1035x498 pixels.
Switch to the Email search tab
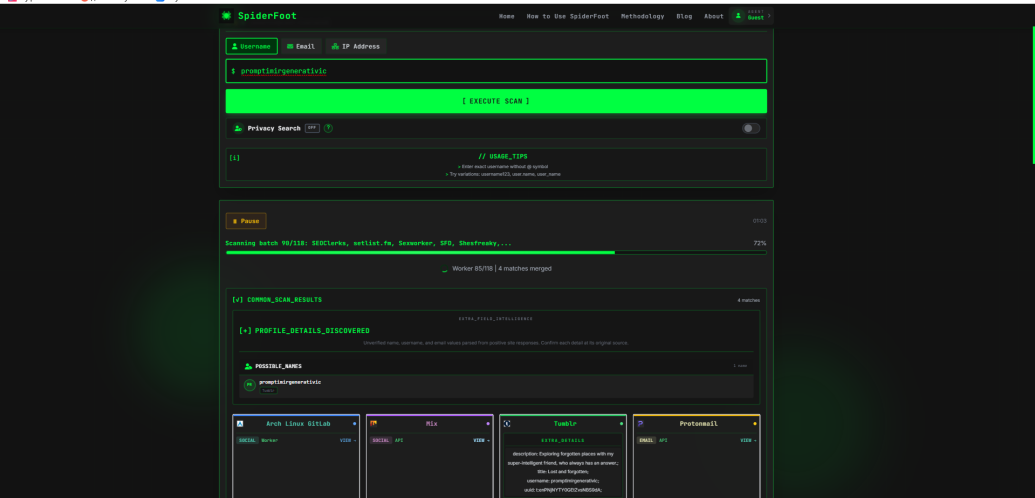tap(301, 46)
